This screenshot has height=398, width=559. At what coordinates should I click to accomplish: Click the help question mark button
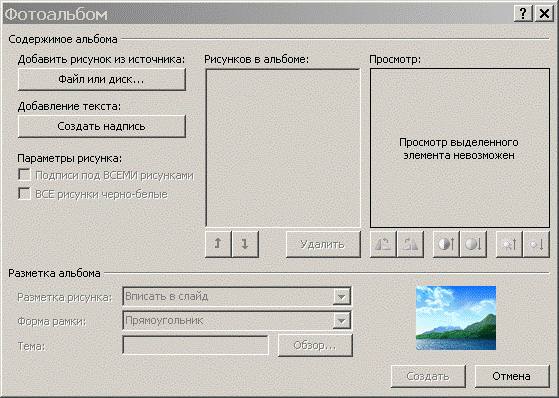523,14
